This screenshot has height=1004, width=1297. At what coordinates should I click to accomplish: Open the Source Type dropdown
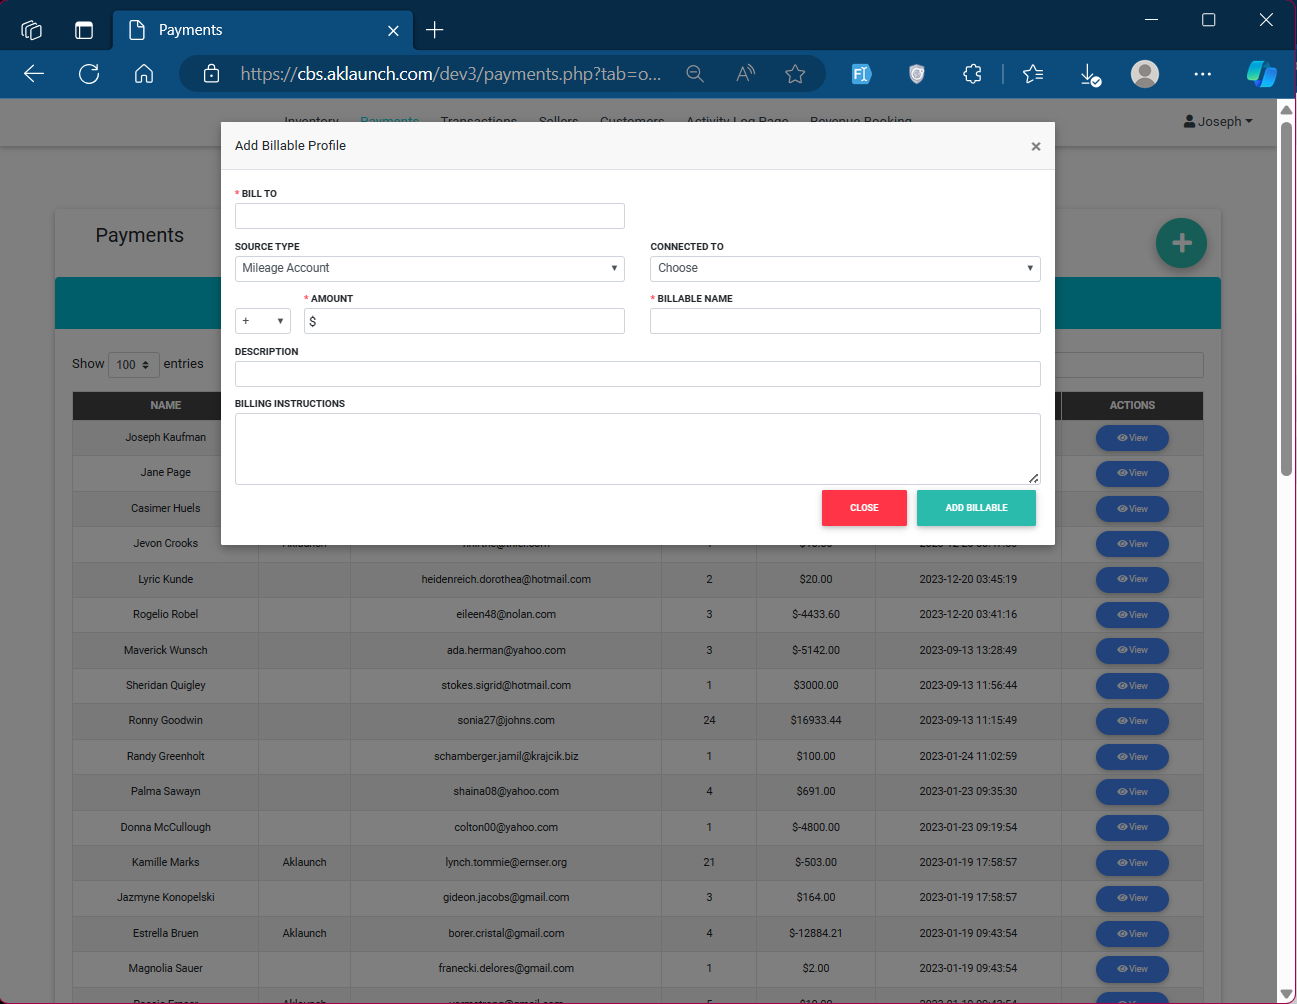429,268
